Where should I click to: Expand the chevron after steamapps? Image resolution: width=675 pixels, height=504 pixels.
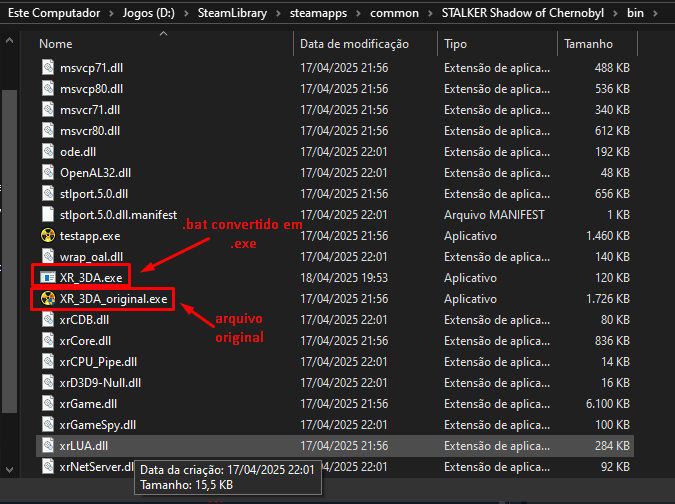click(x=359, y=13)
